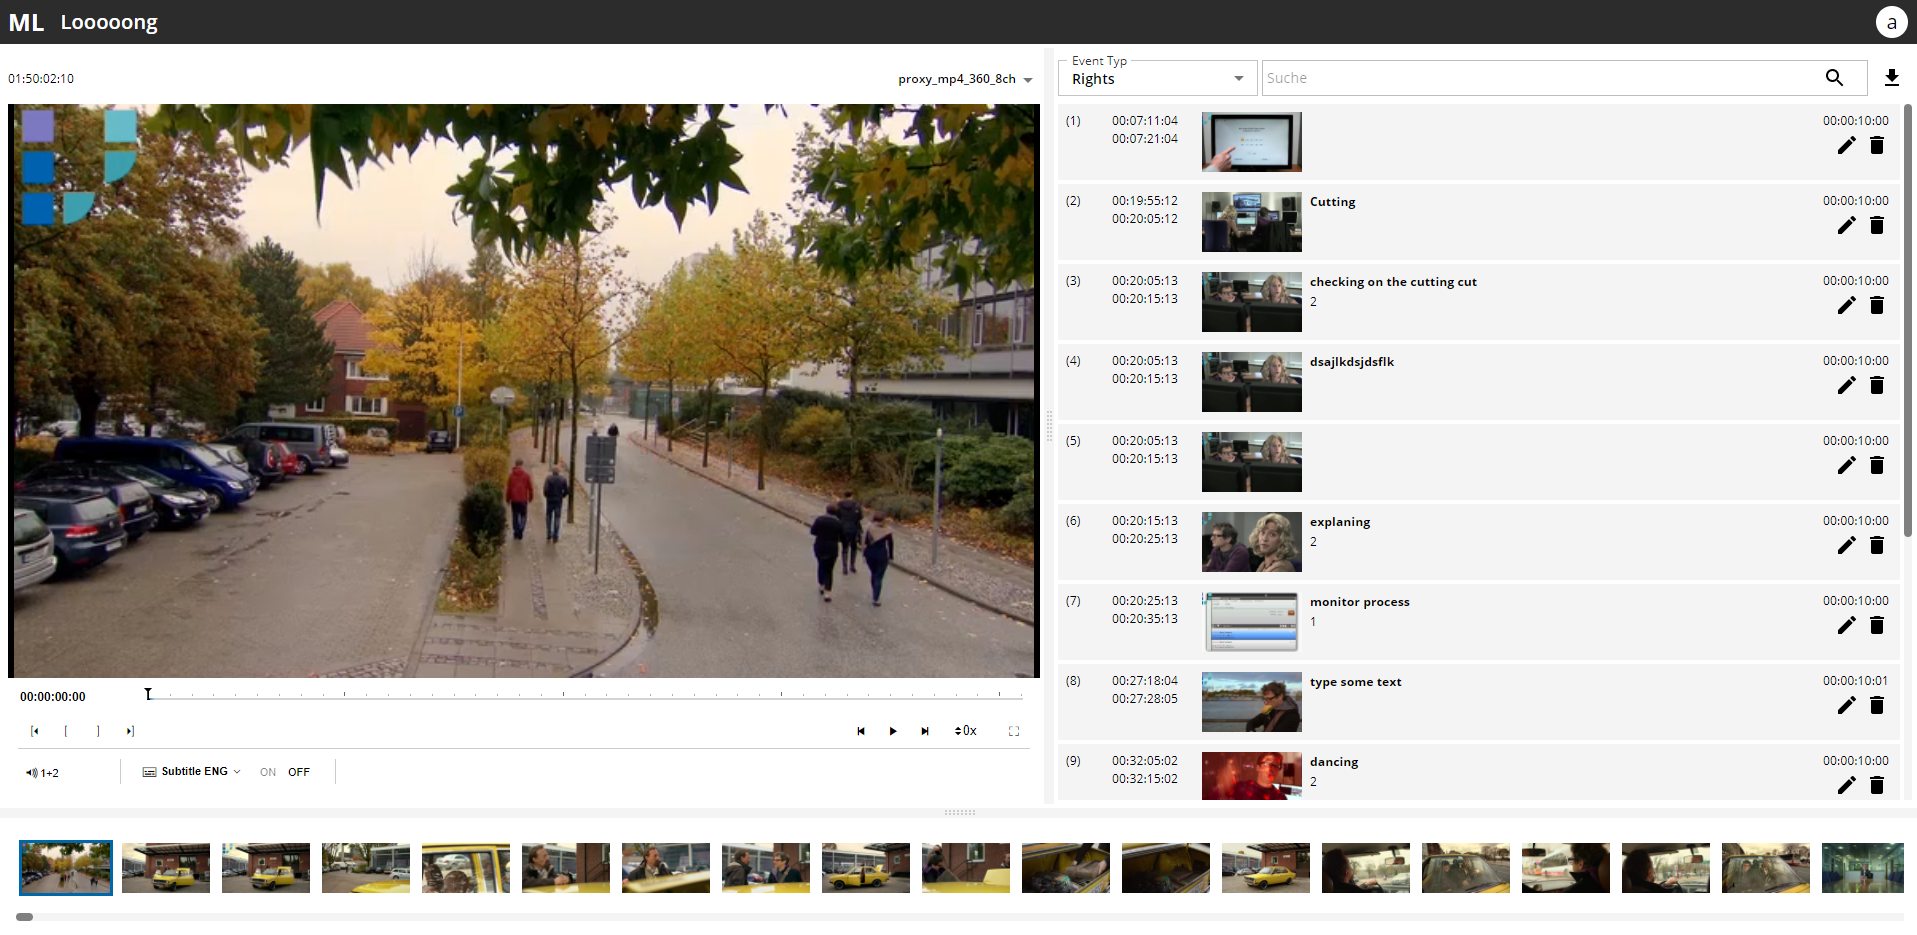Set mark-in bracket

pos(66,731)
